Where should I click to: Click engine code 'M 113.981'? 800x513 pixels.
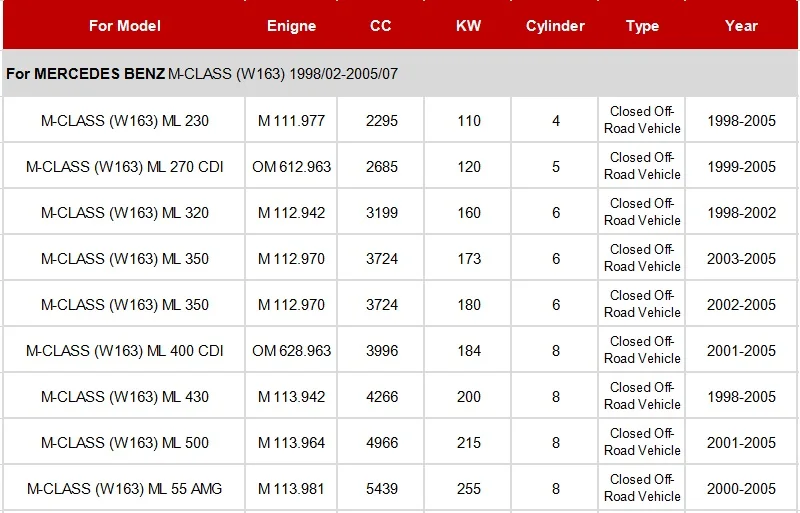point(291,488)
